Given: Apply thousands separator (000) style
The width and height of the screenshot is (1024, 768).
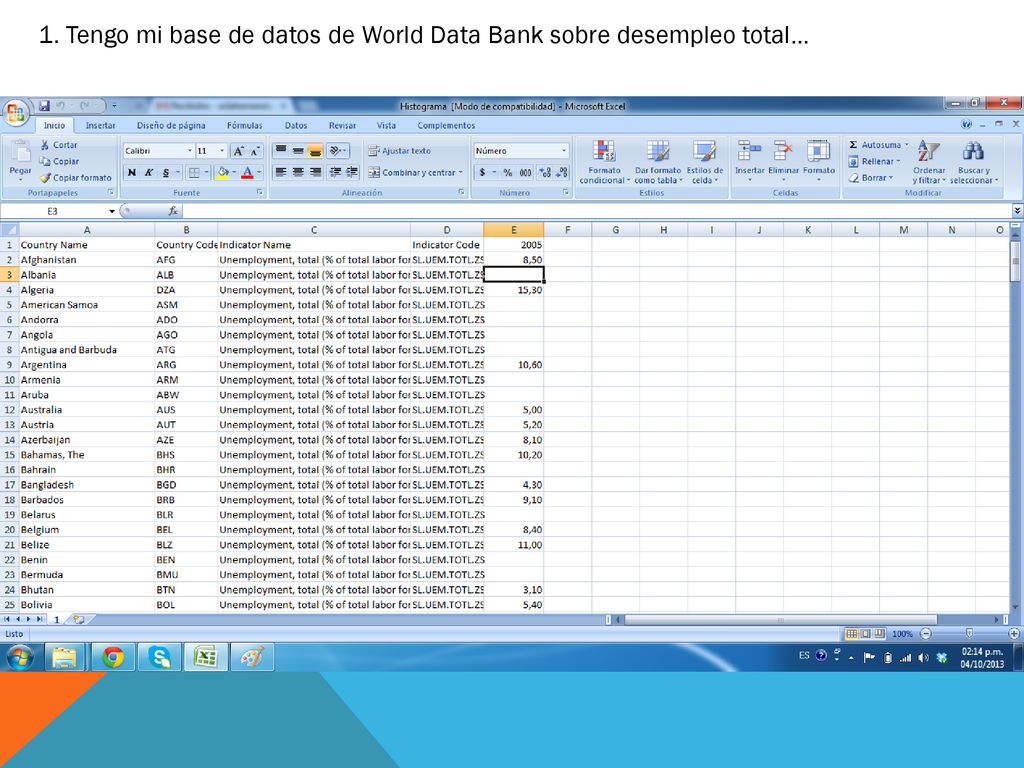Looking at the screenshot, I should [x=525, y=172].
